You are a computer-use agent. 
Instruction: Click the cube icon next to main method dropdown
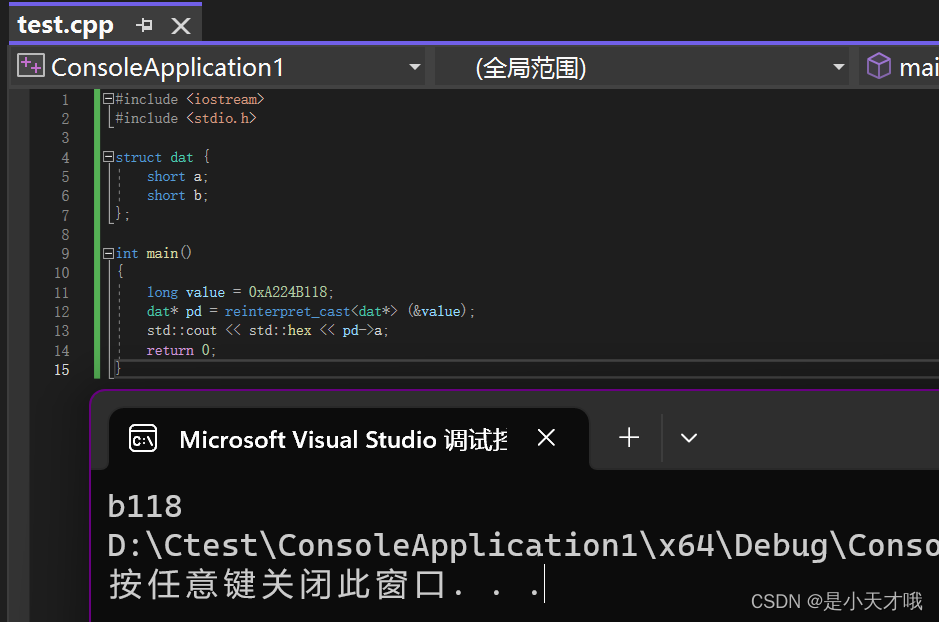coord(878,66)
